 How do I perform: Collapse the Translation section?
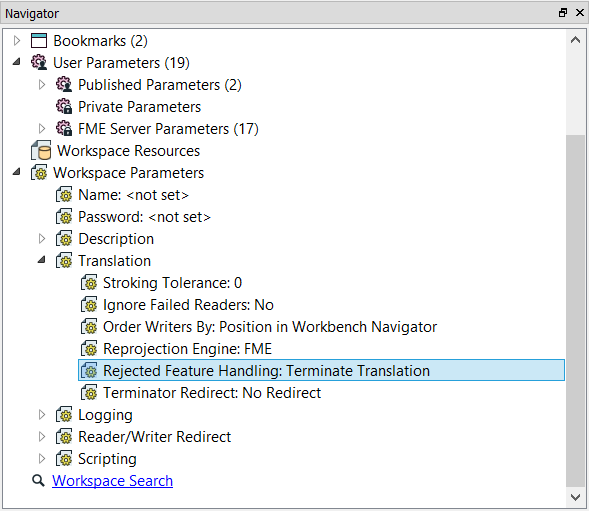pyautogui.click(x=42, y=260)
